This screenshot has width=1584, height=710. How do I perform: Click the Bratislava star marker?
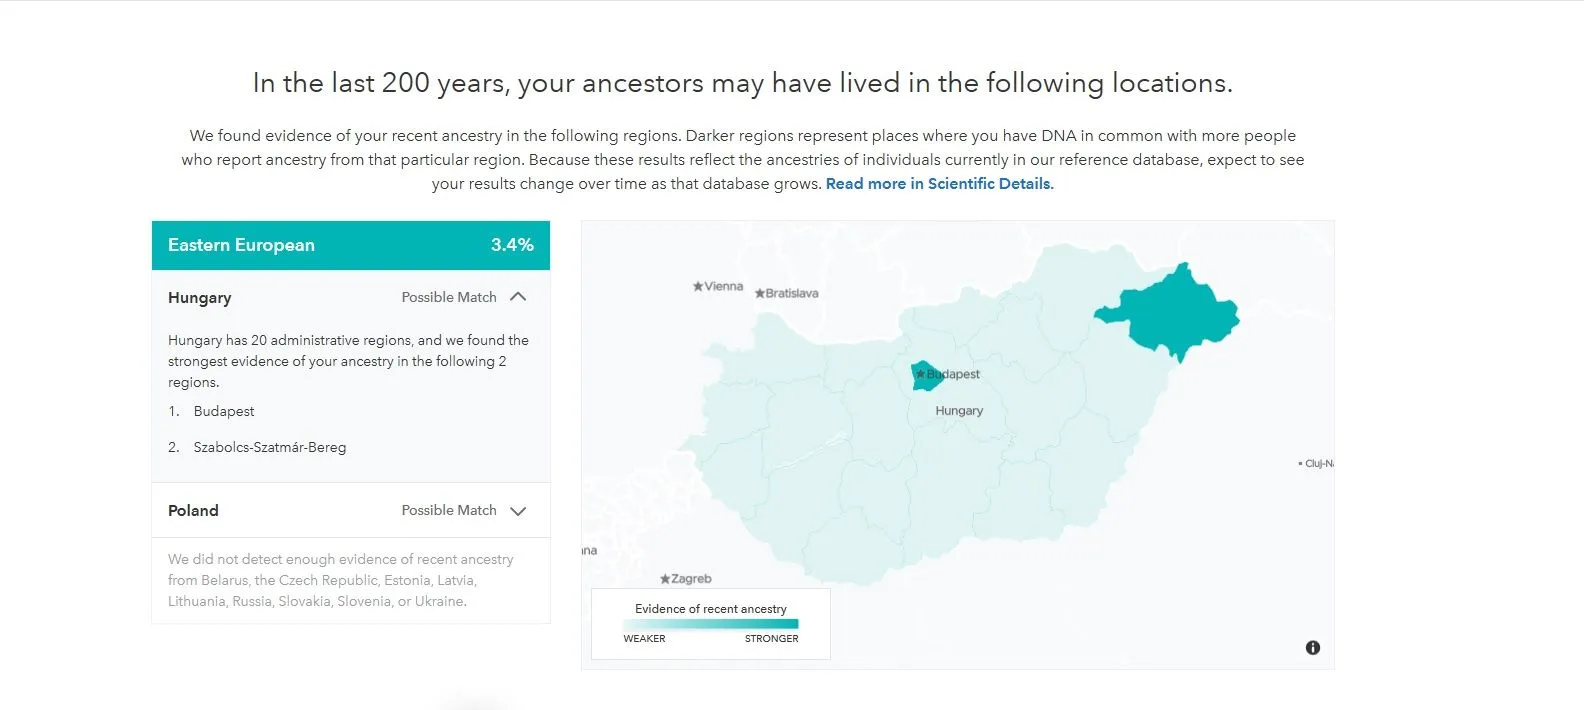coord(760,294)
